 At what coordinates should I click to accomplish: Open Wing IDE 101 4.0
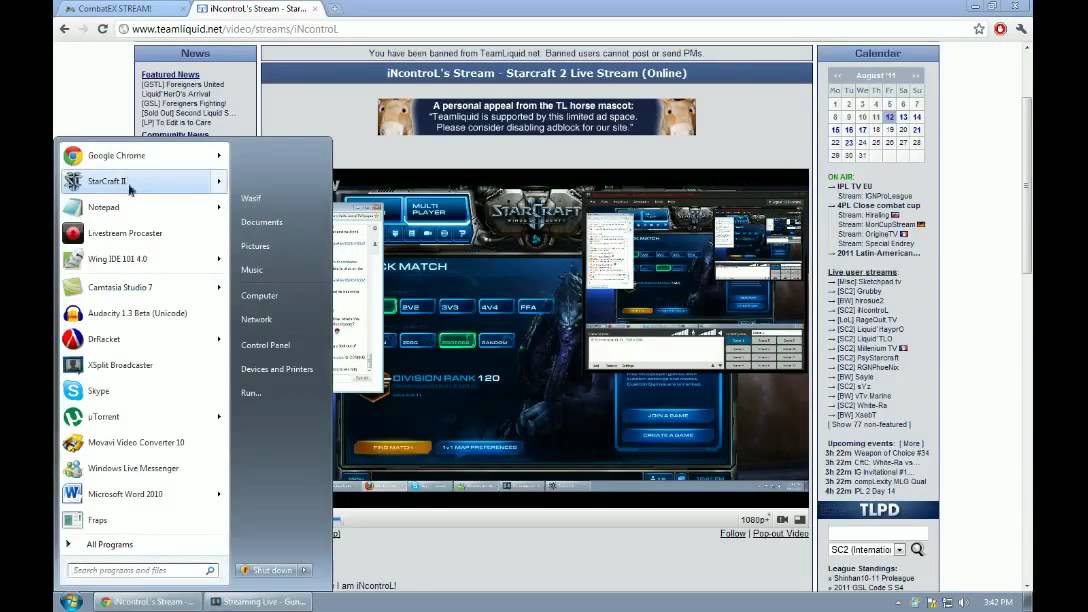(142, 259)
